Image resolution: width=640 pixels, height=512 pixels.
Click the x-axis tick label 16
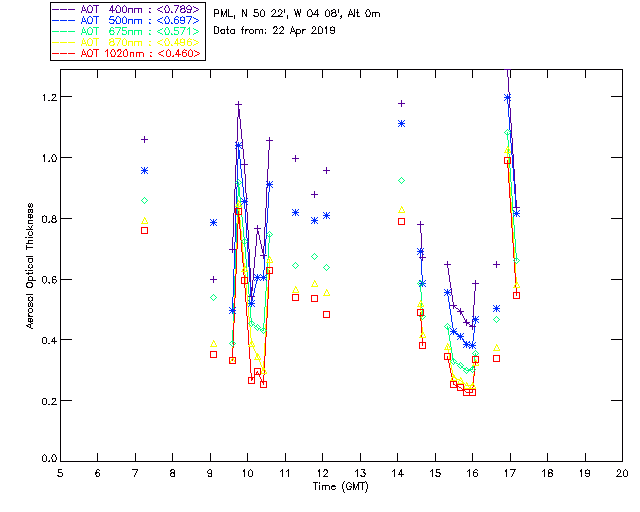472,473
